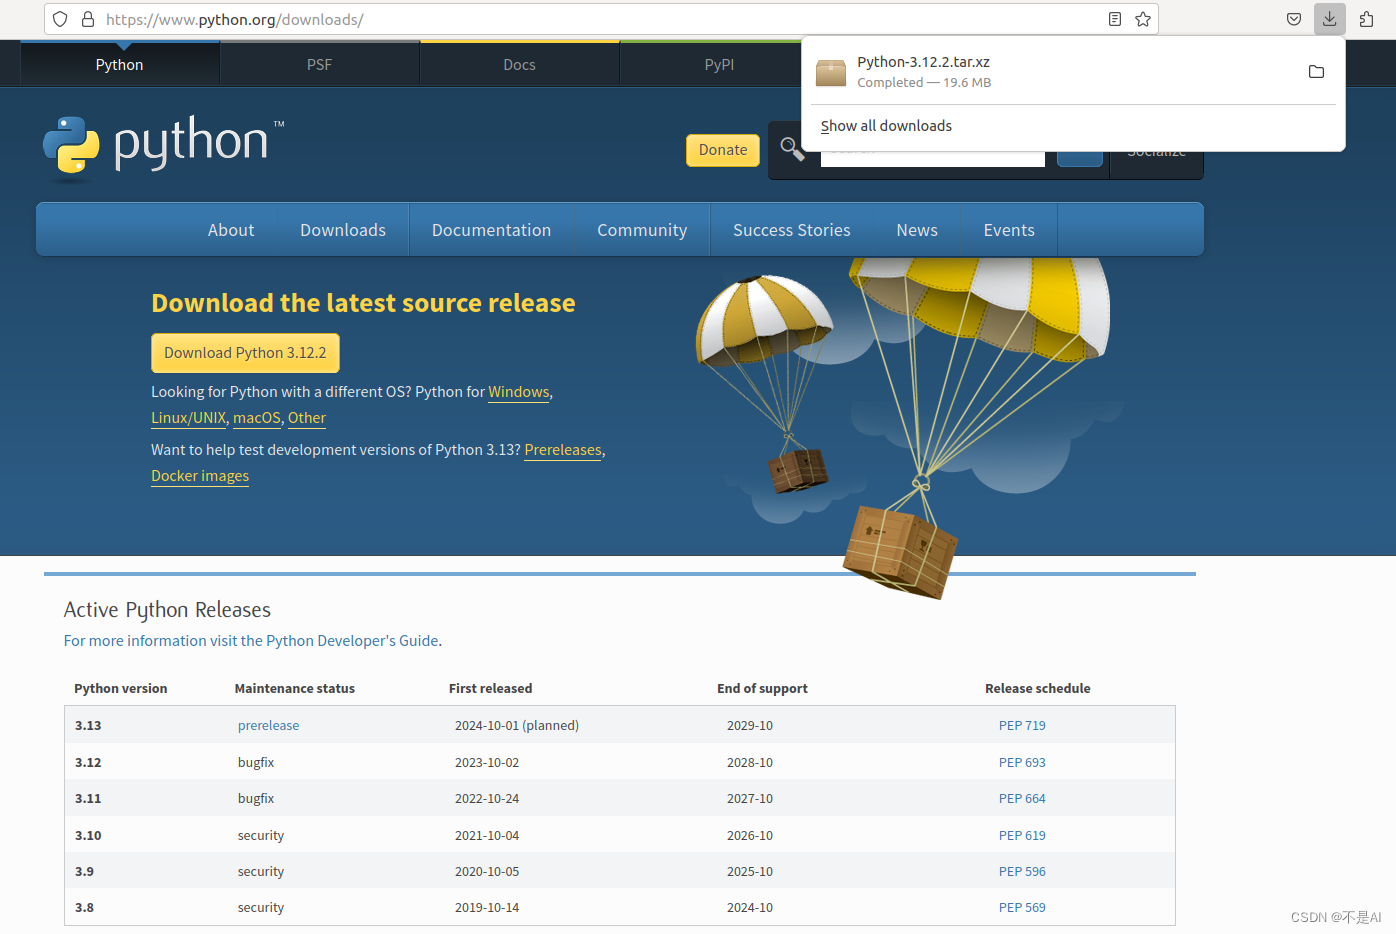Click the Active Python Releases heading
Viewport: 1396px width, 934px height.
click(x=167, y=610)
